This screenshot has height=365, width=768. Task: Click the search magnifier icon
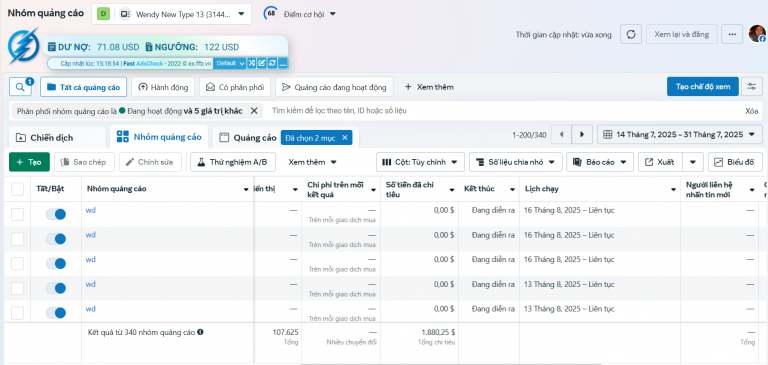[x=20, y=87]
